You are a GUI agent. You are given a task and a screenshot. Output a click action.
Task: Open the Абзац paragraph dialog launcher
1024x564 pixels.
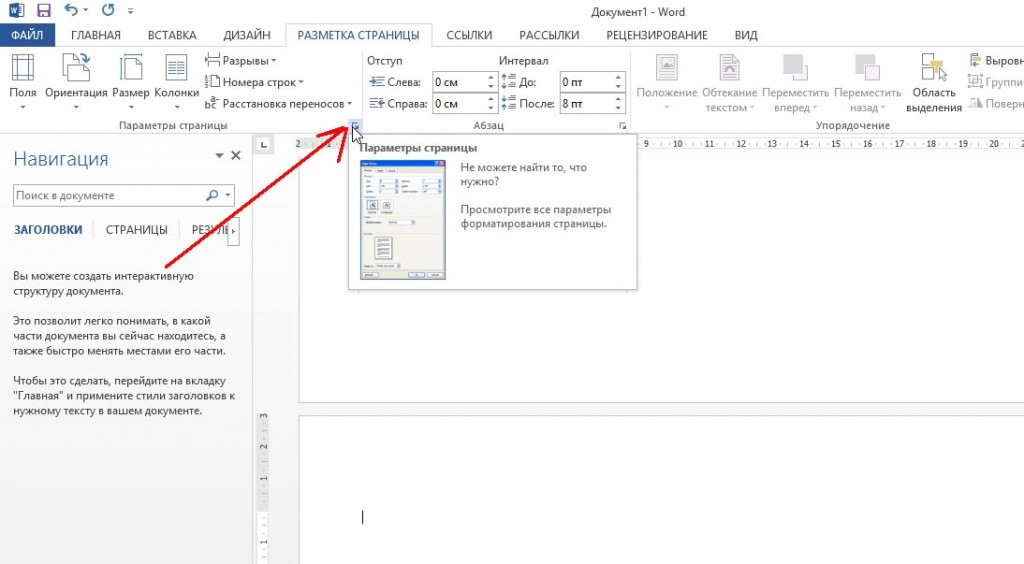[622, 126]
